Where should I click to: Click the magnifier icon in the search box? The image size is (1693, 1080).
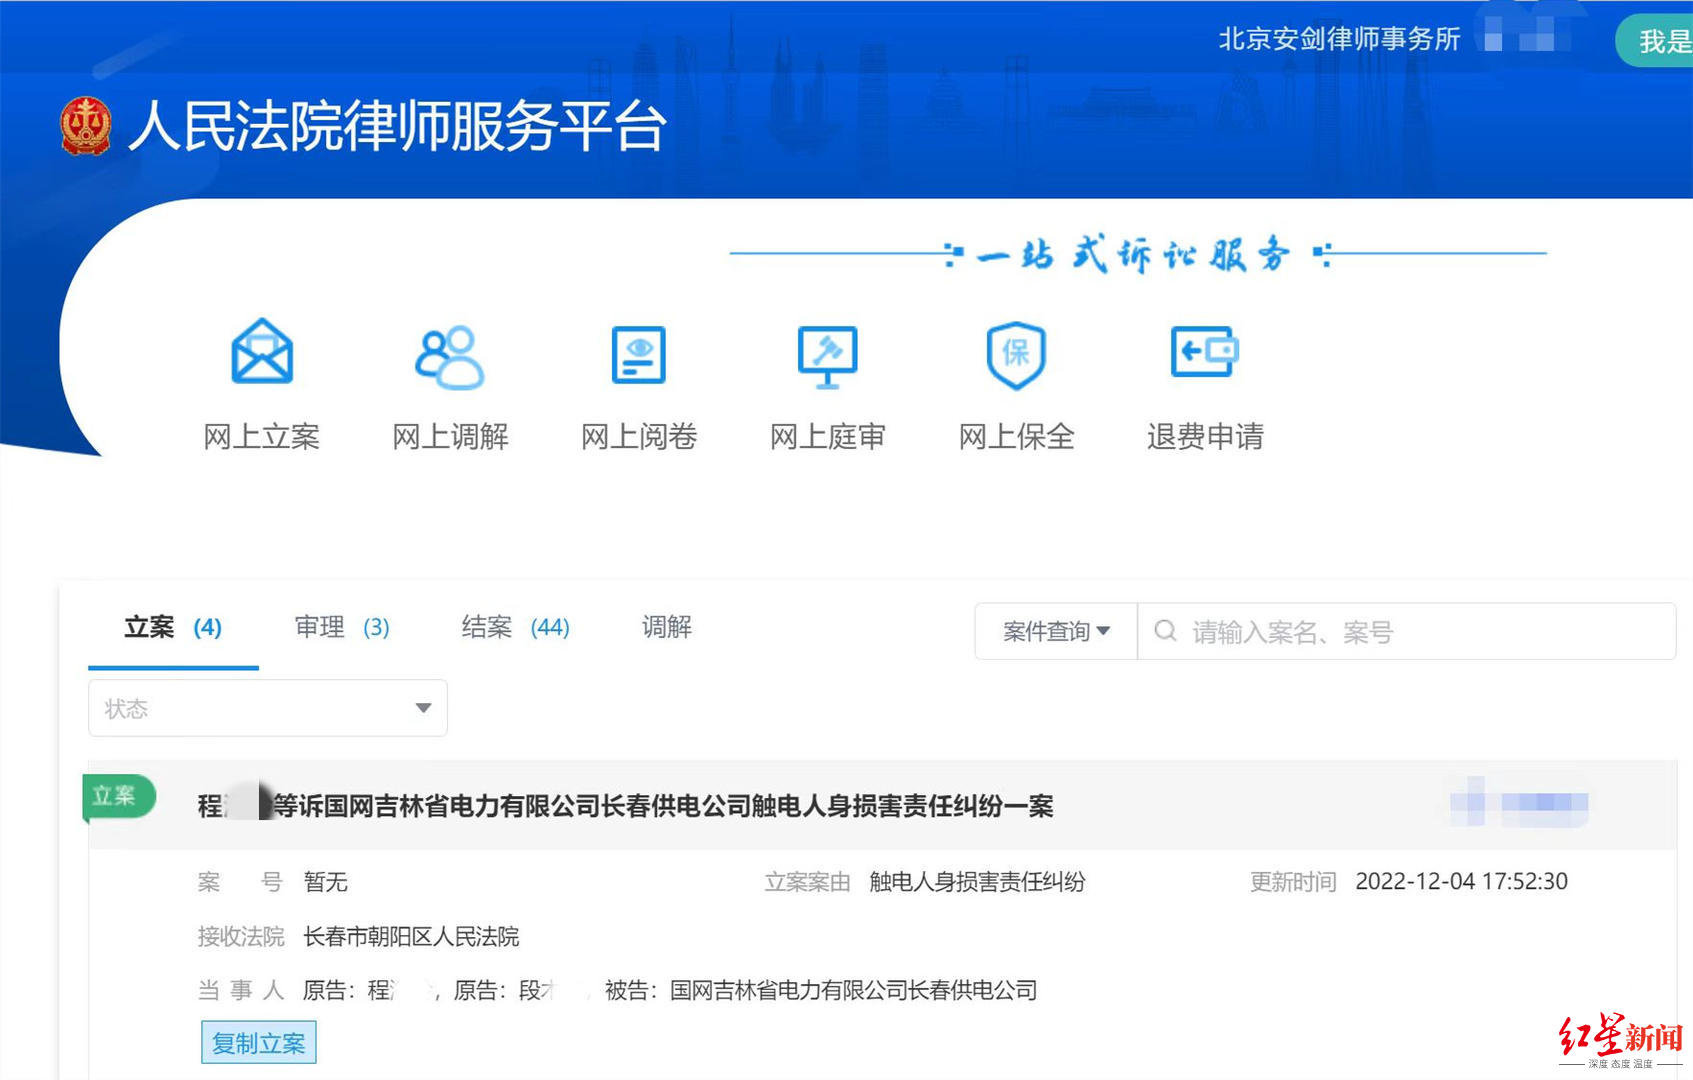pos(1165,631)
